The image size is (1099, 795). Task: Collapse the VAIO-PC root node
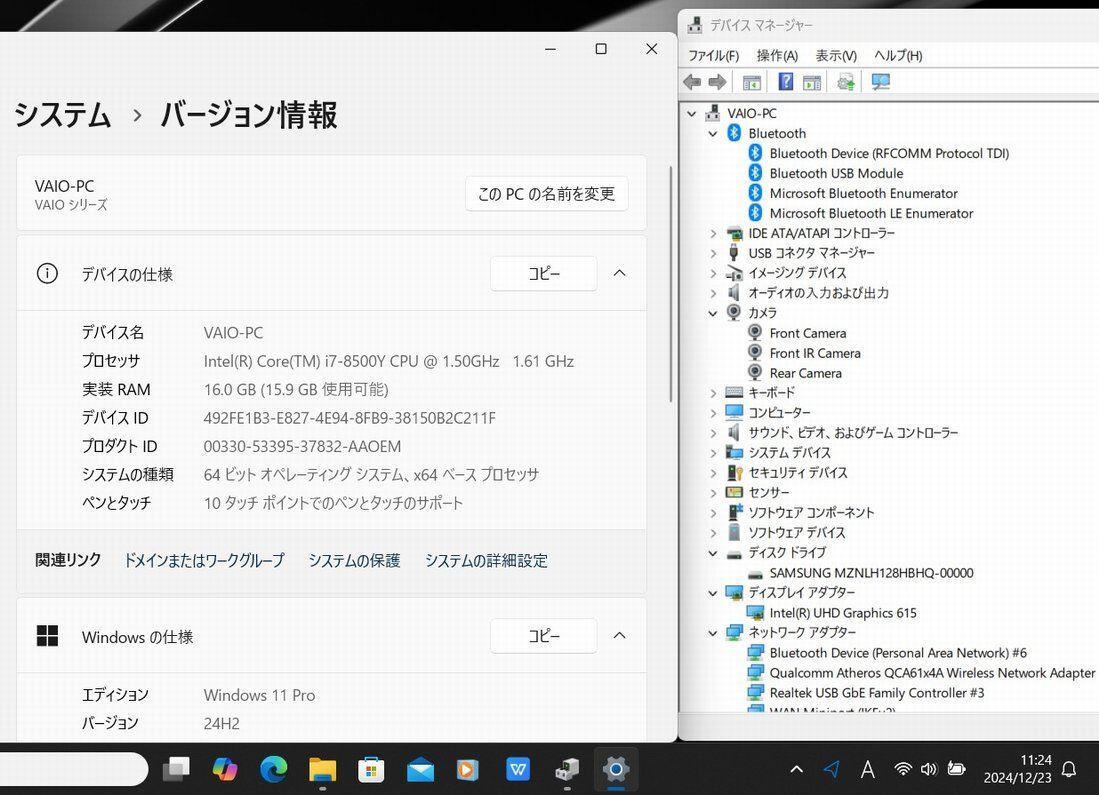(x=692, y=114)
